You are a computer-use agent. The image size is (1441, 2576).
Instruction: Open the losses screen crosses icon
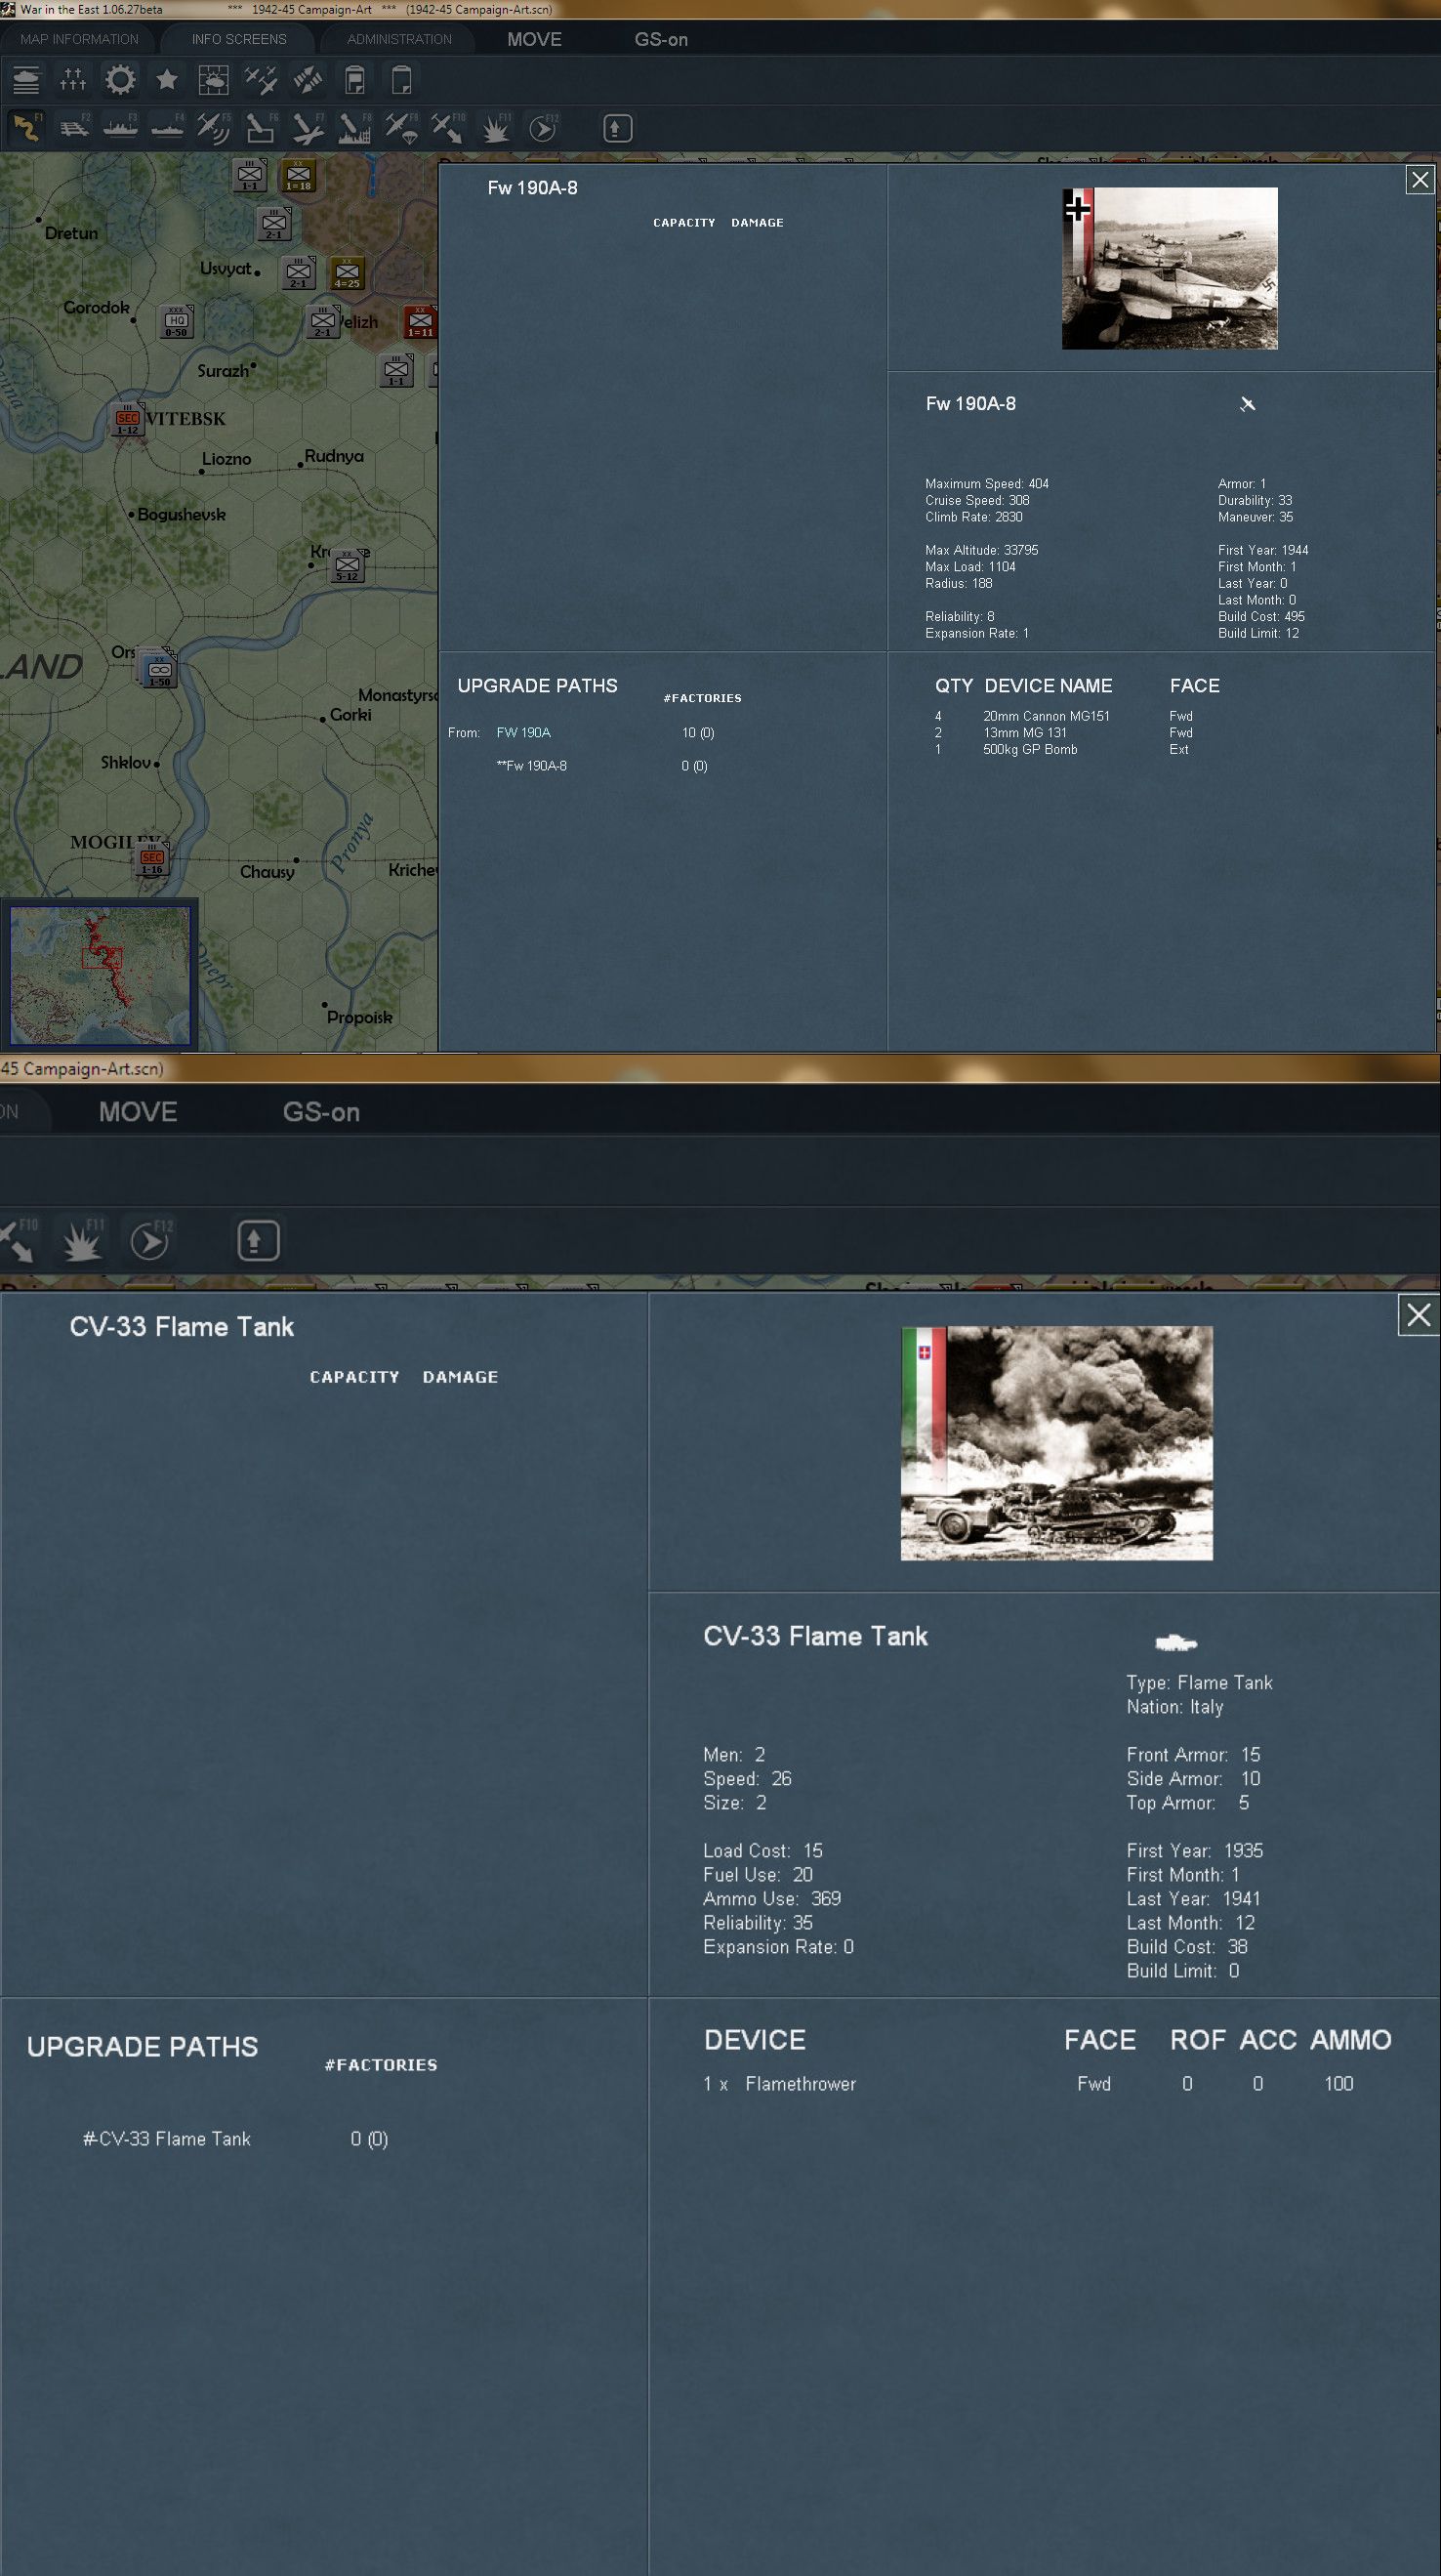(x=73, y=80)
